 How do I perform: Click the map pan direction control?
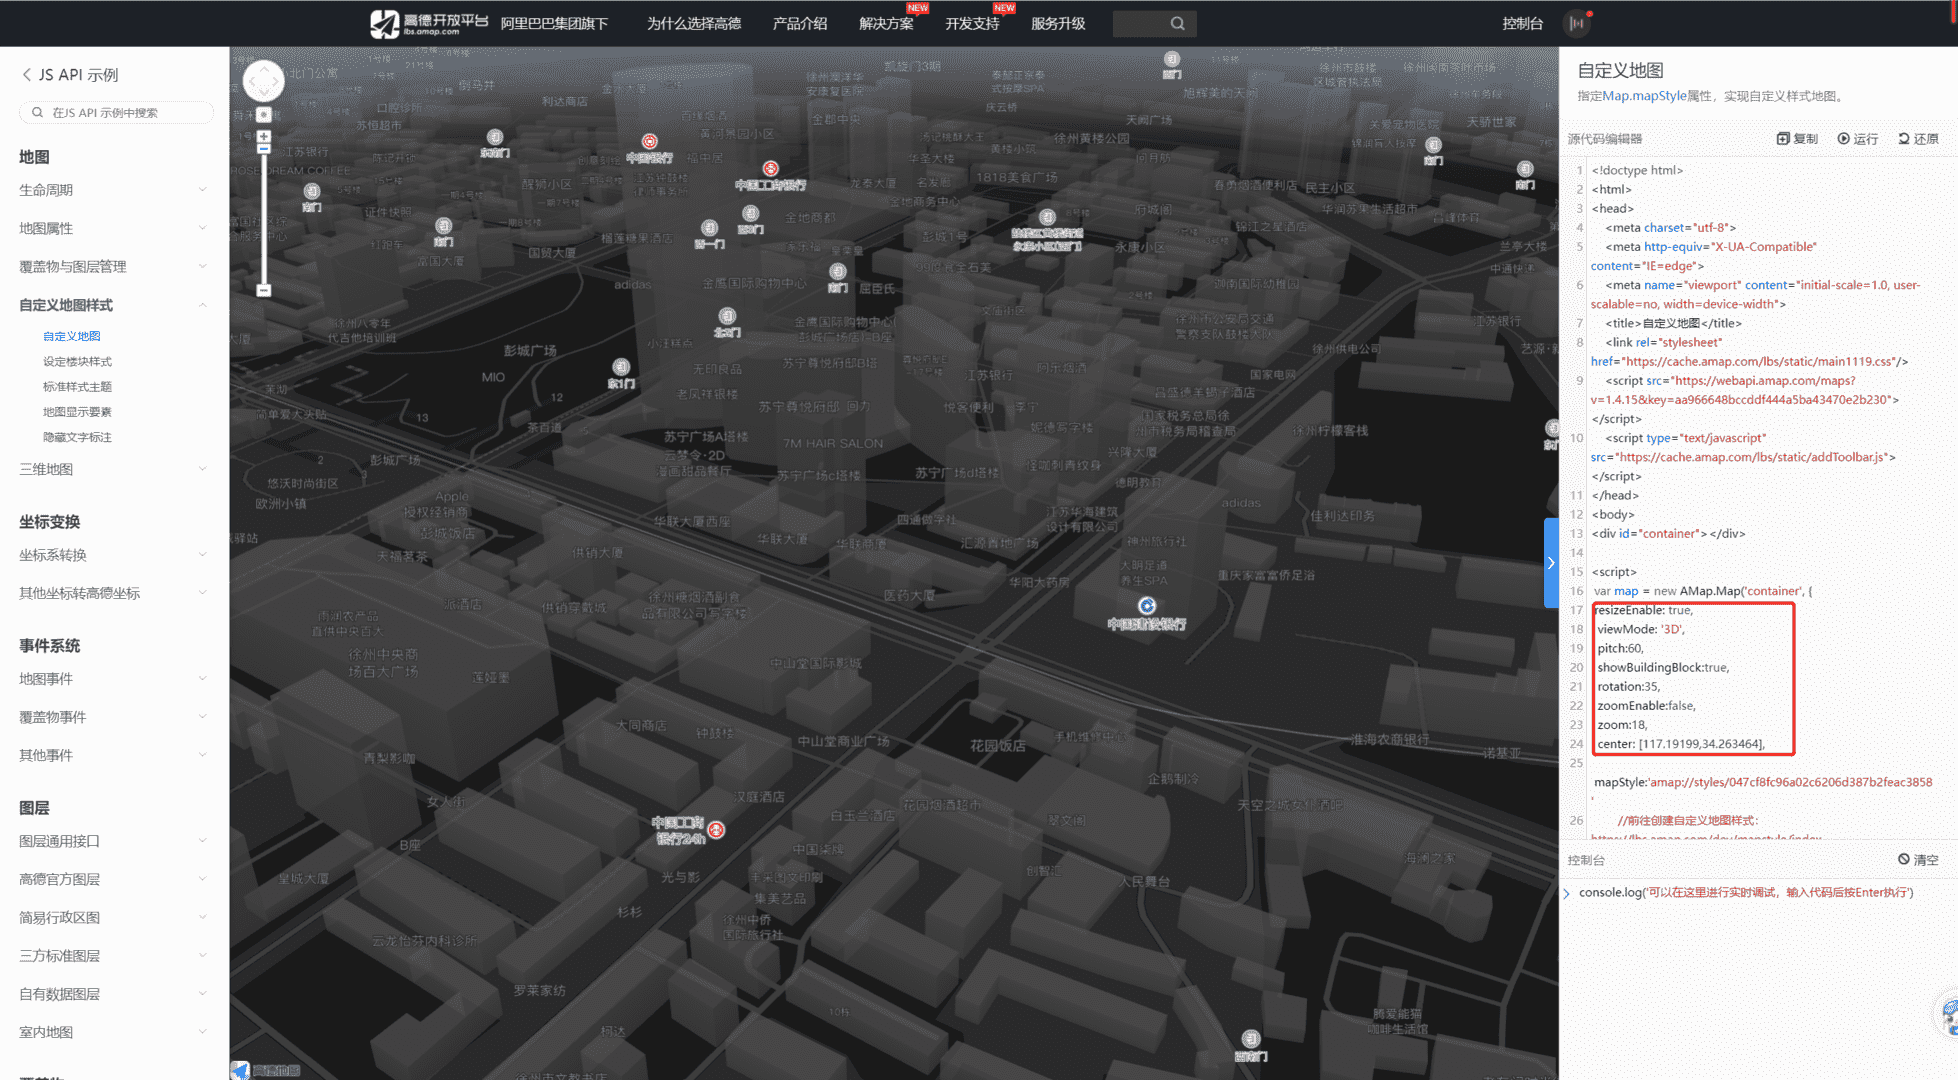coord(264,81)
